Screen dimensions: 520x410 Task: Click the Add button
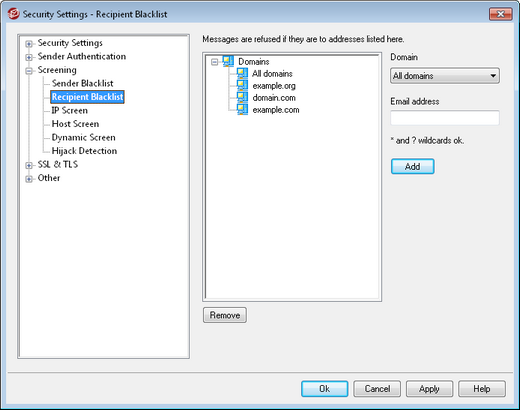click(x=412, y=166)
